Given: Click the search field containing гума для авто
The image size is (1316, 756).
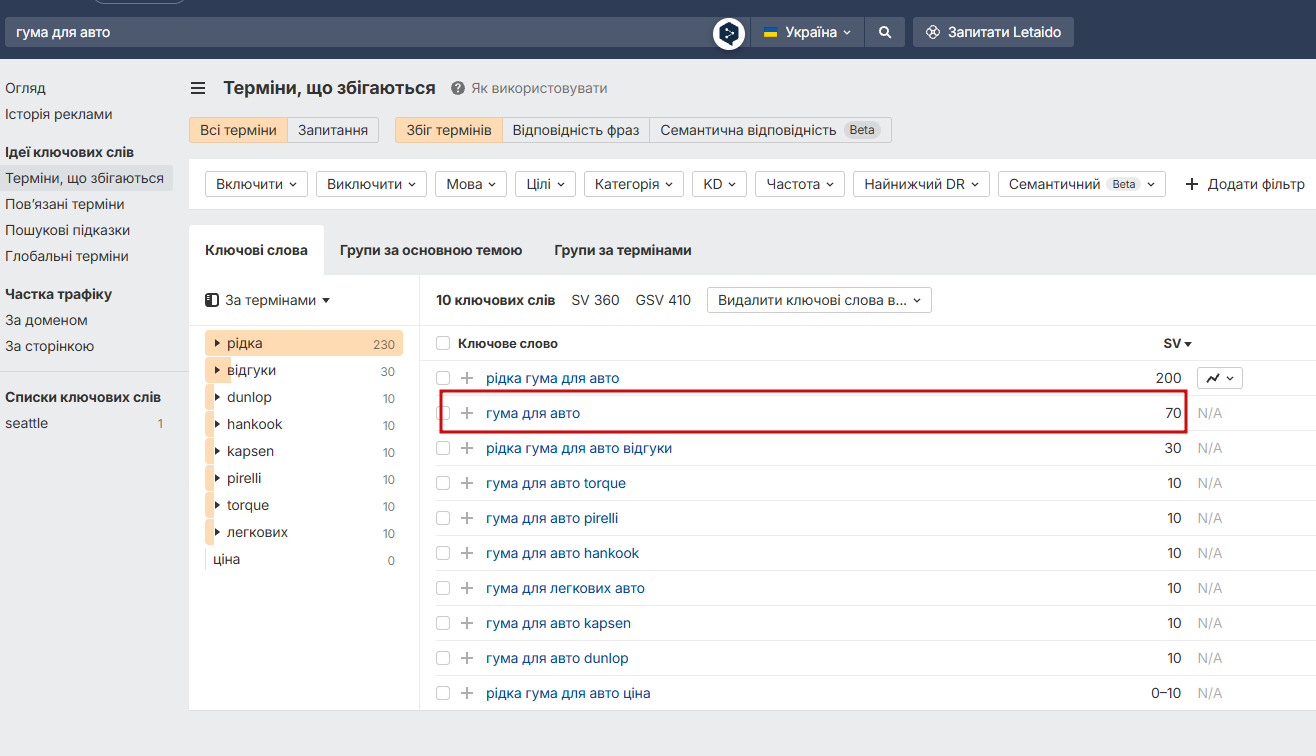Looking at the screenshot, I should pos(360,32).
